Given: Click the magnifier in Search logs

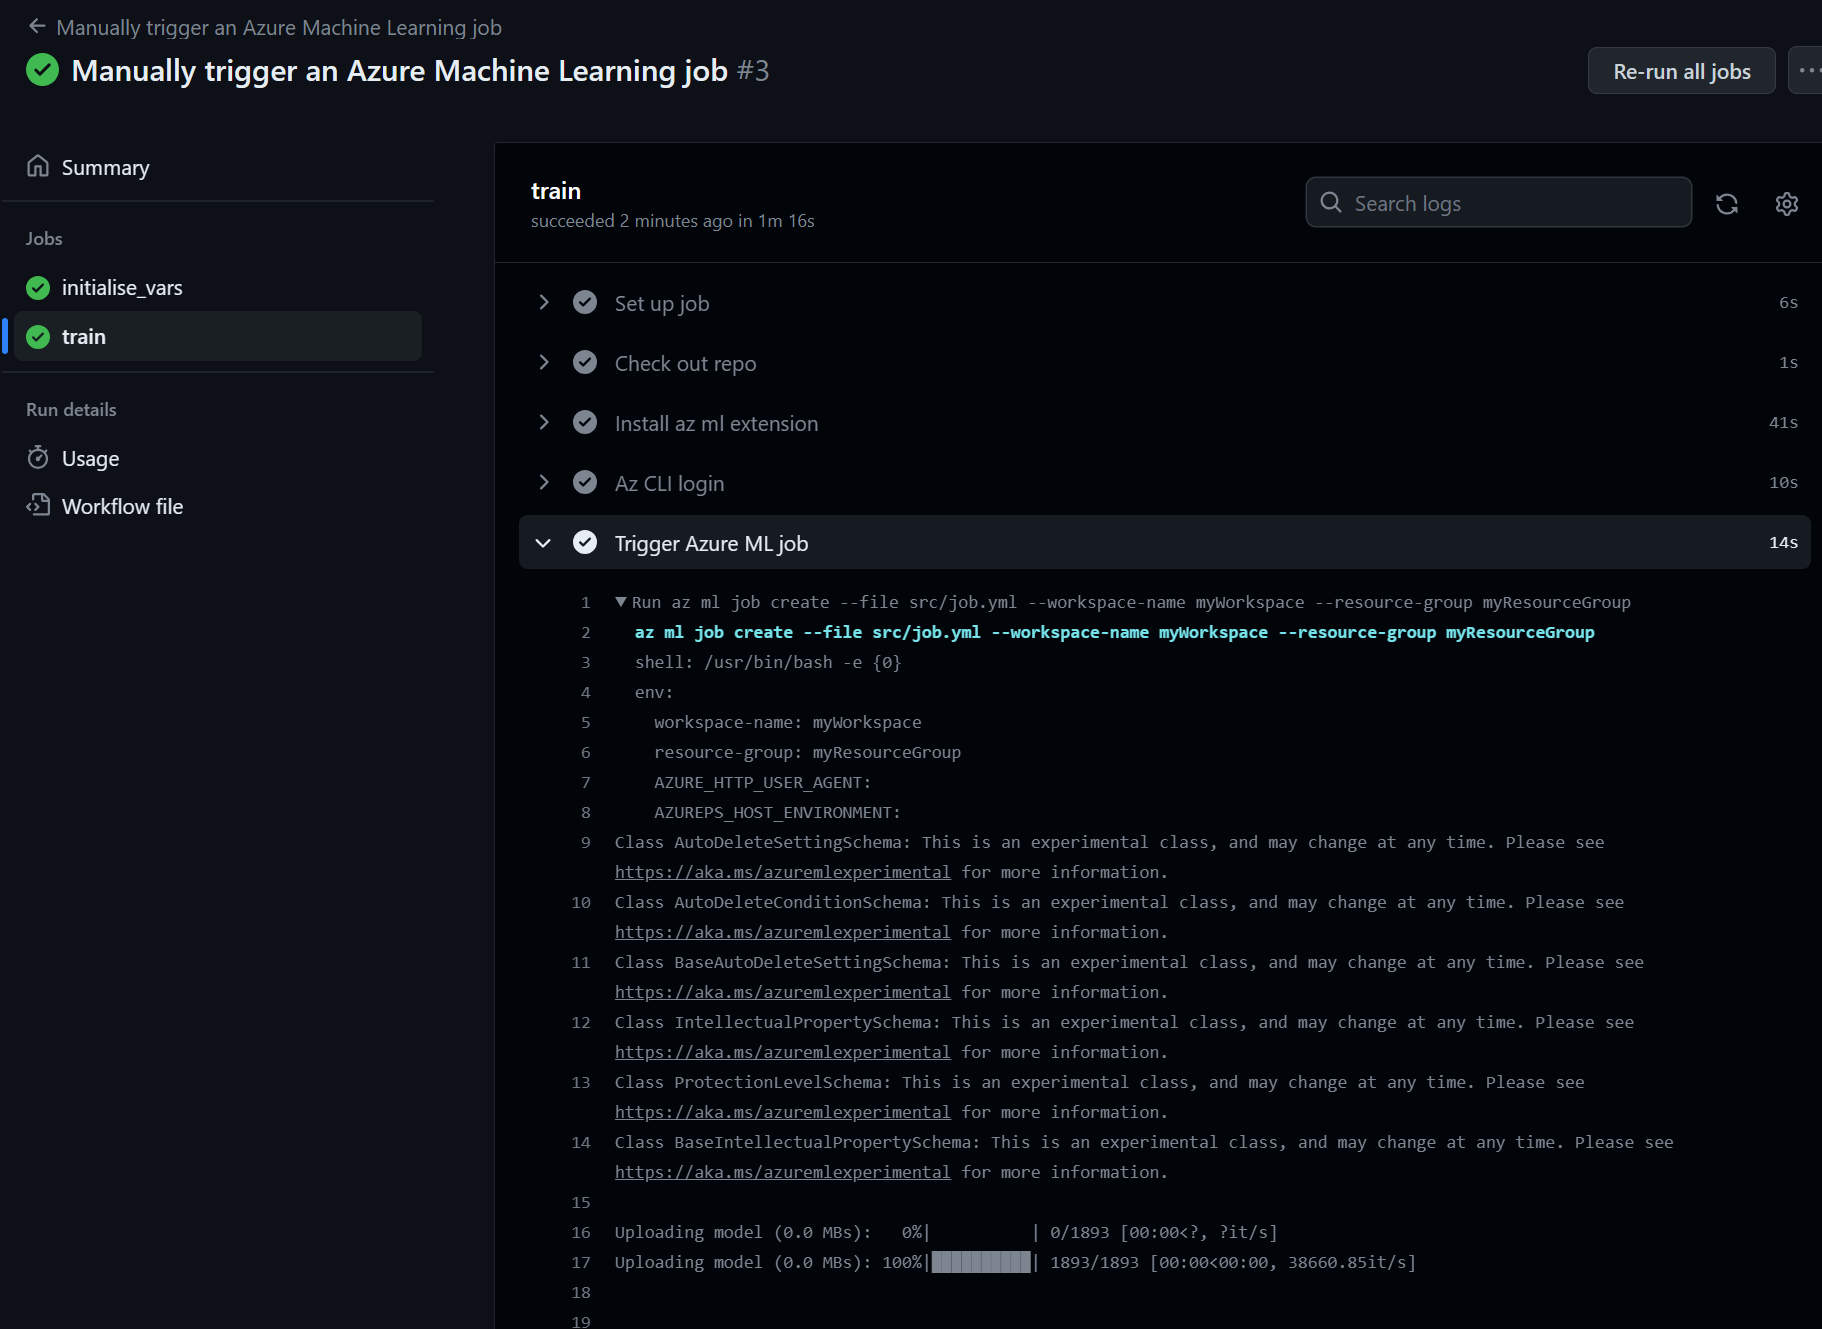Looking at the screenshot, I should (1330, 202).
